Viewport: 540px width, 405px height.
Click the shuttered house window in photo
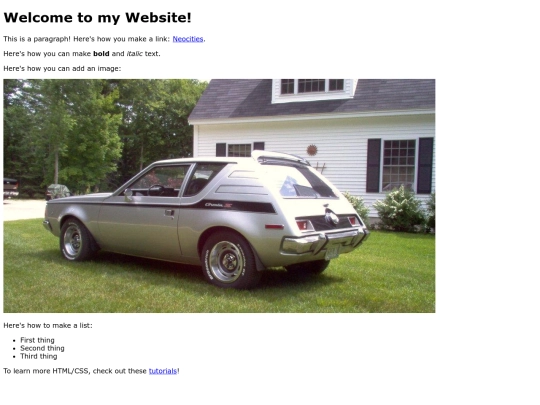click(399, 165)
